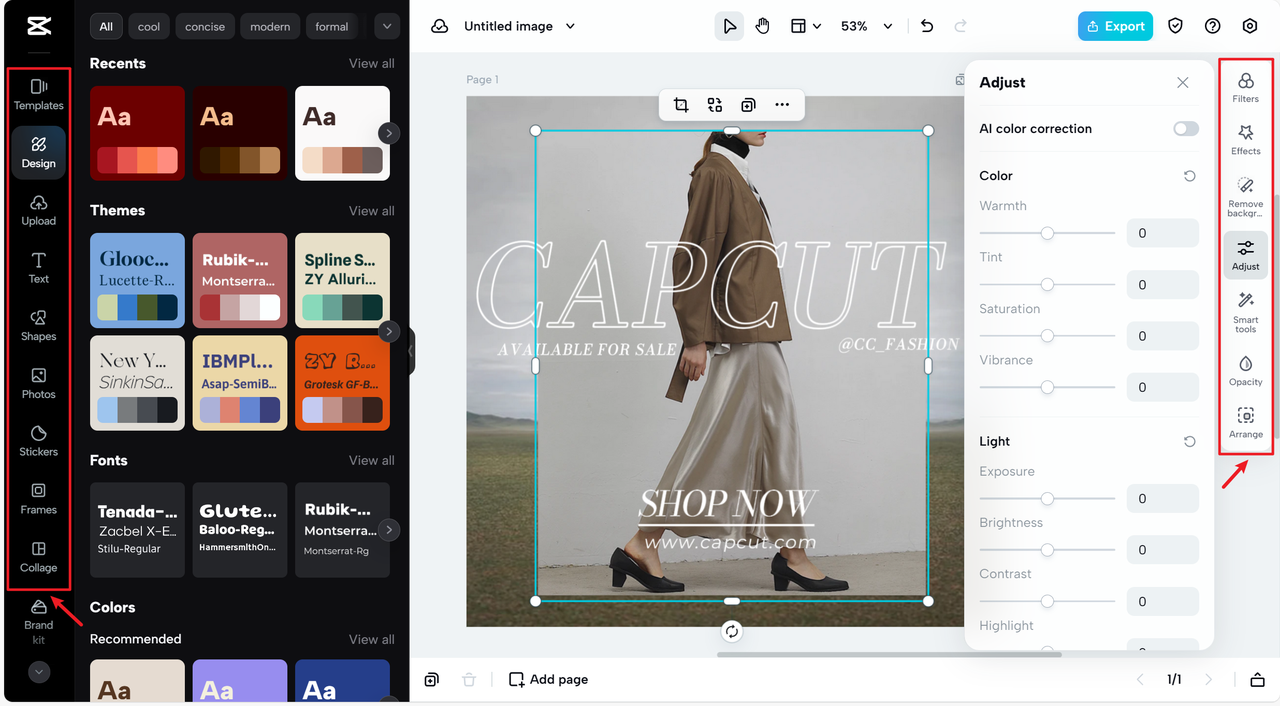Select the formal filter tag

332,26
